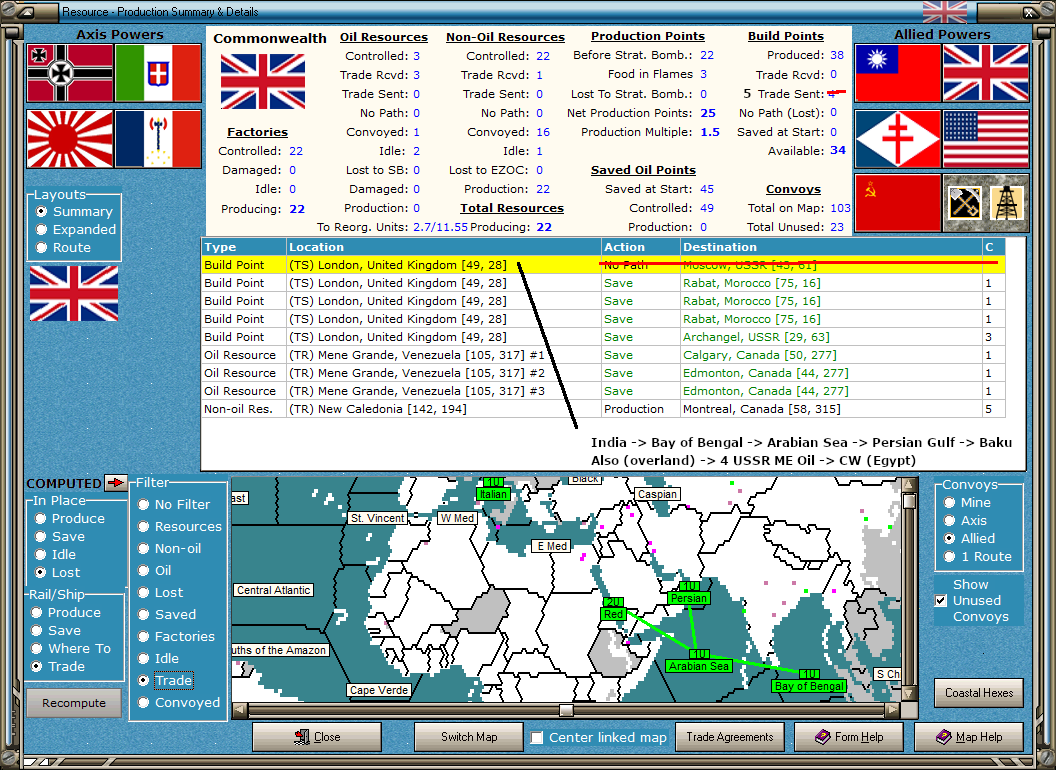Screen dimensions: 1056x770
Task: Click the map horizontal scrollbar thumb
Action: pos(566,710)
